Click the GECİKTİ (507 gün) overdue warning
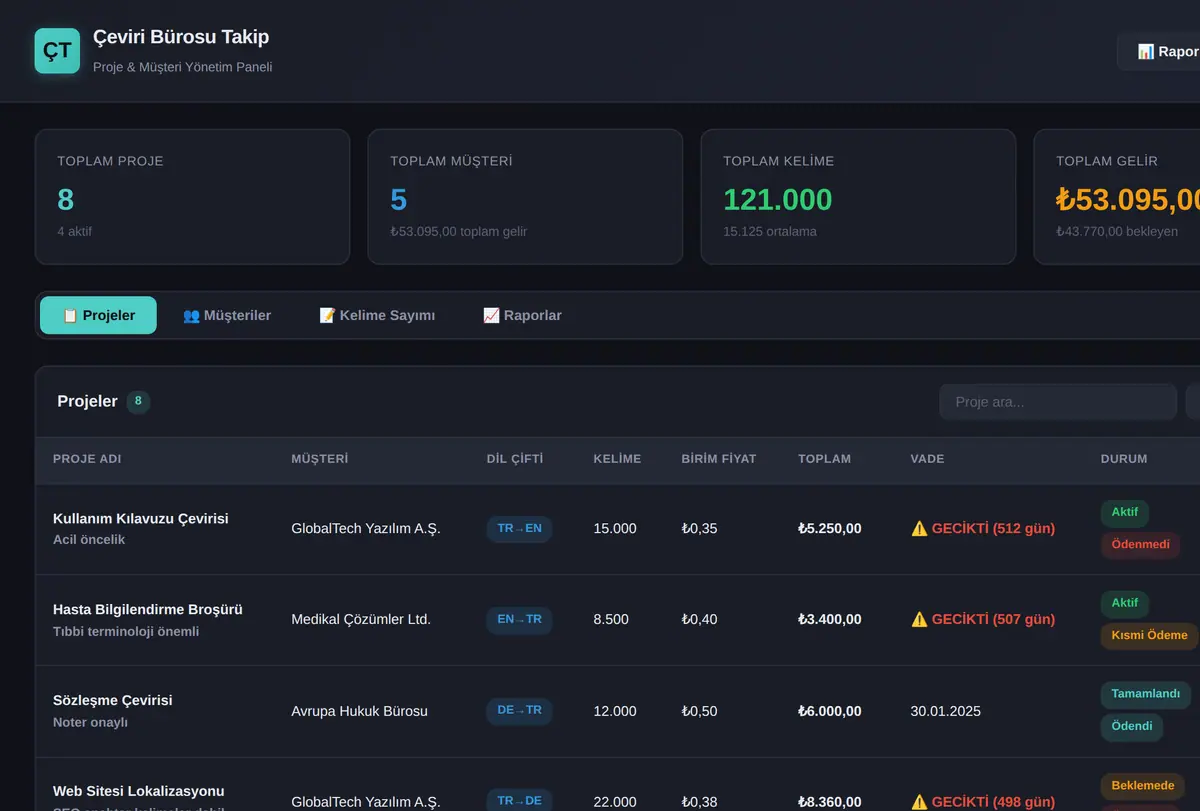This screenshot has width=1200, height=811. coord(983,619)
